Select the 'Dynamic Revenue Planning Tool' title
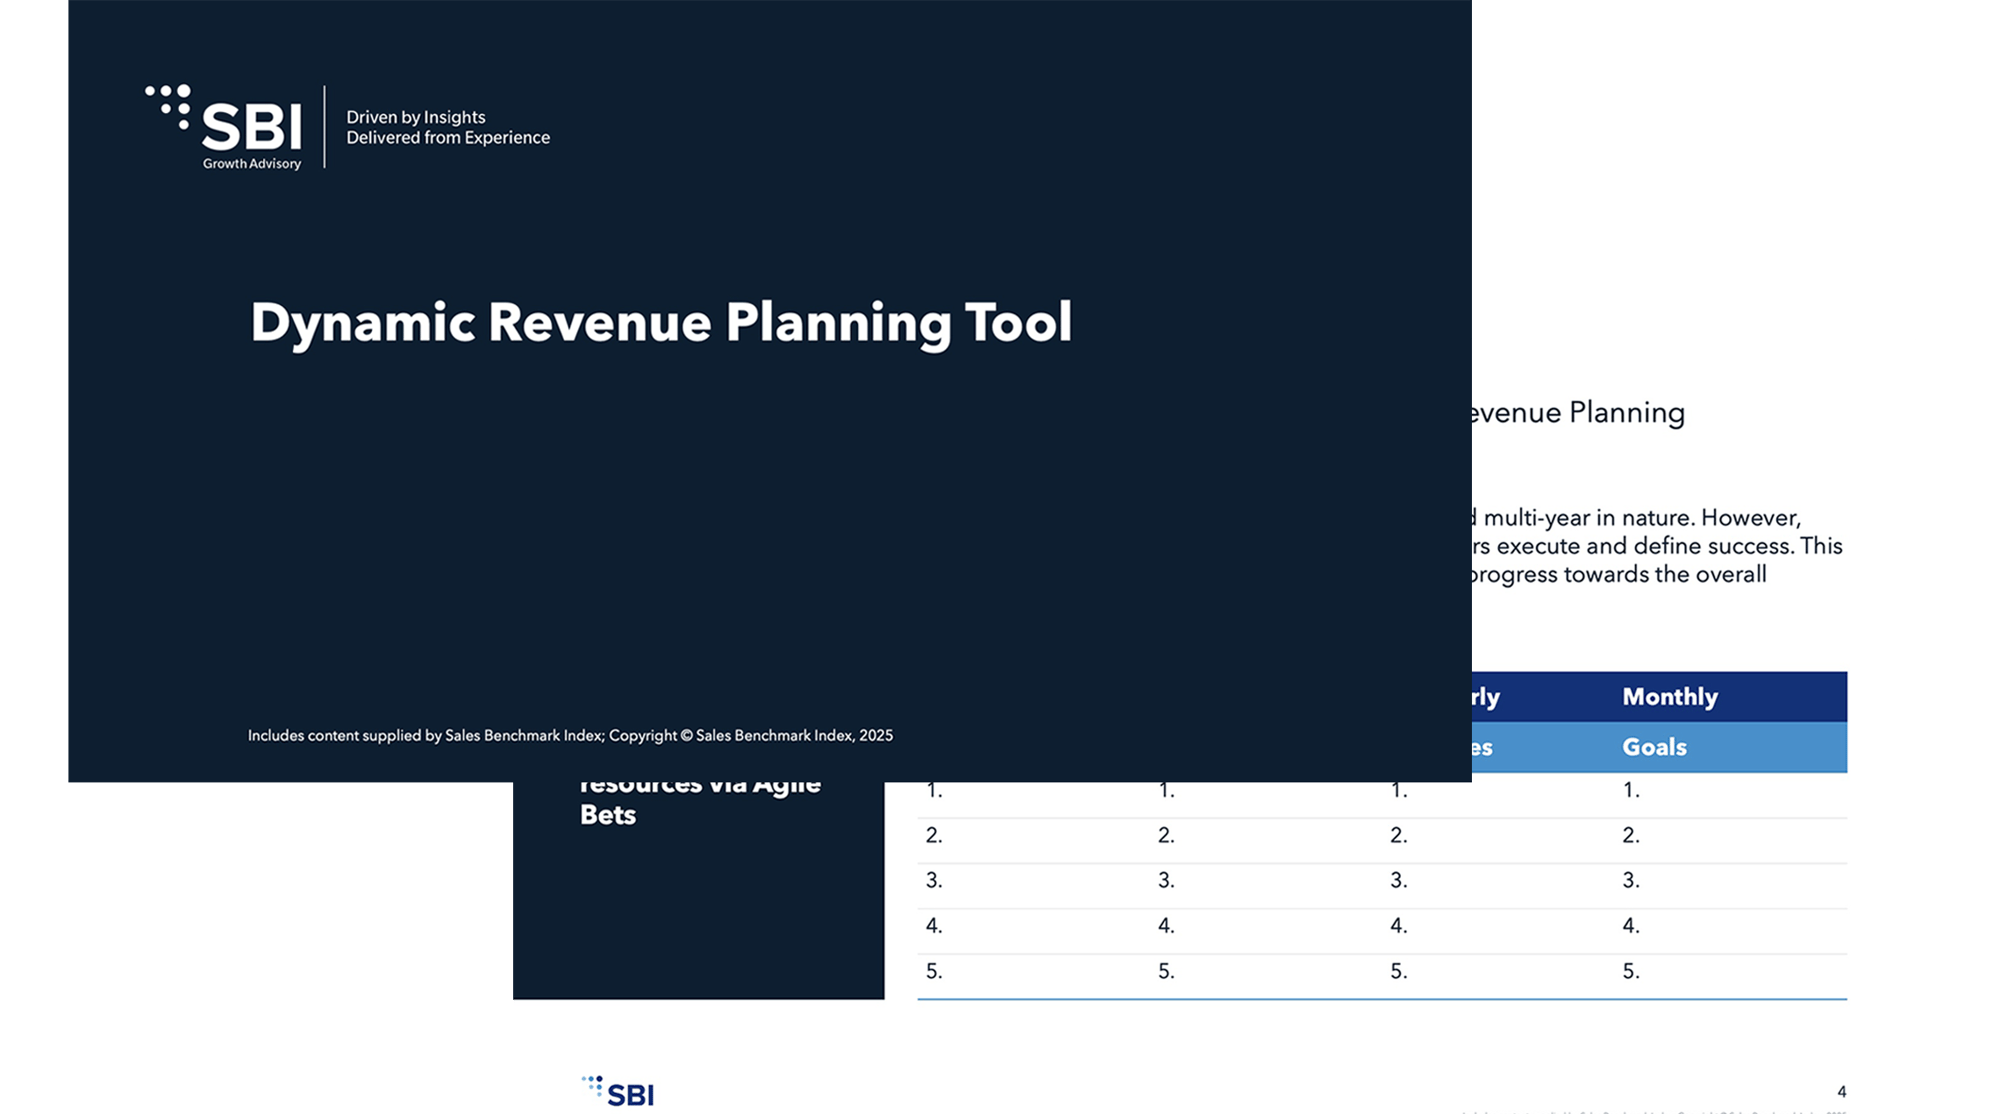 pos(661,323)
